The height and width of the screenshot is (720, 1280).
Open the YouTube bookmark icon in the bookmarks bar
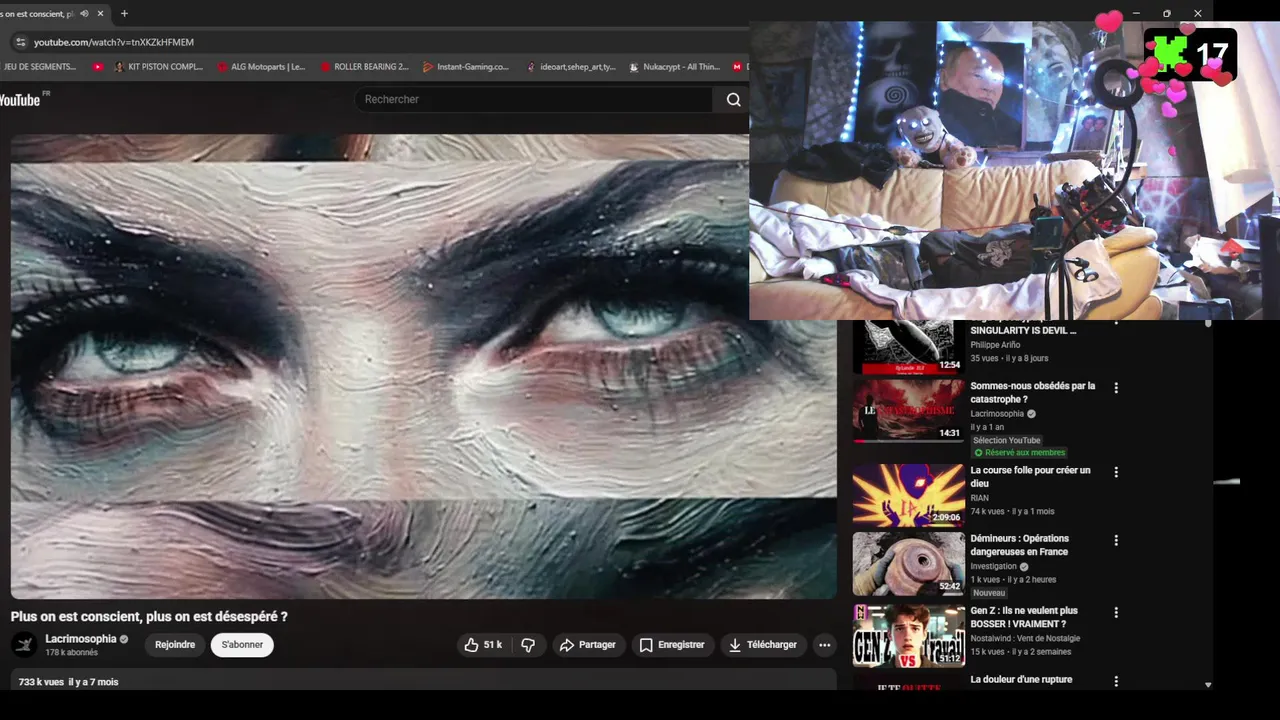click(x=97, y=67)
